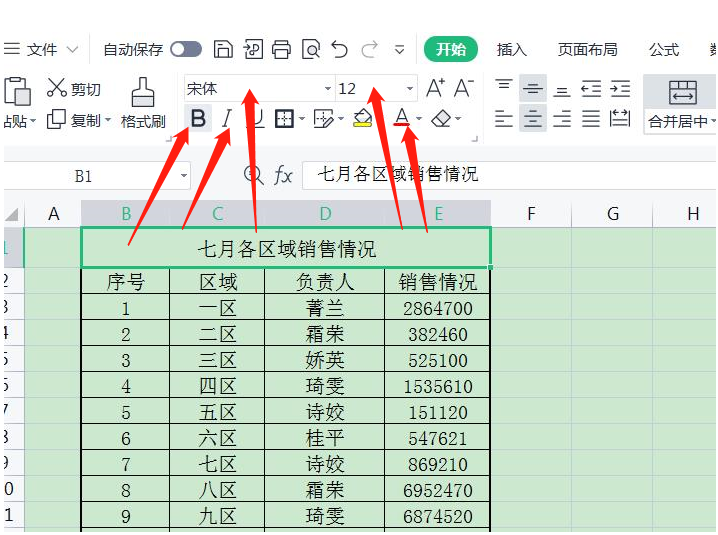
Task: Open the quick access toolbar customize dropdown
Action: pos(399,49)
